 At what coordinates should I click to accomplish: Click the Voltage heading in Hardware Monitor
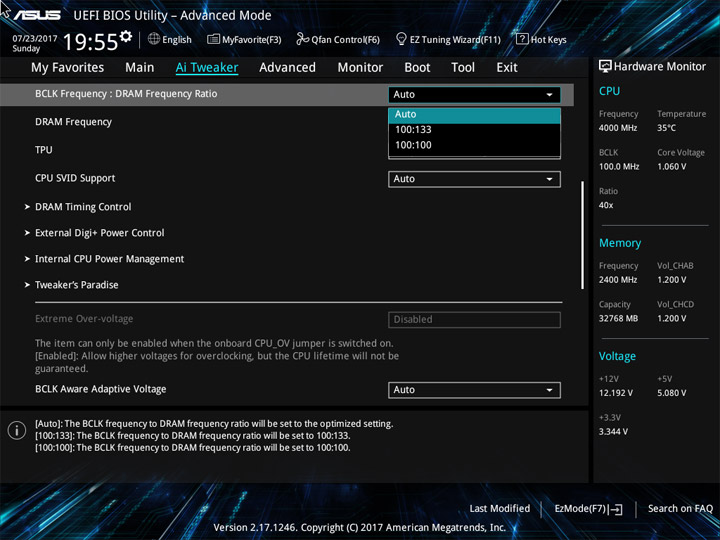[x=617, y=356]
